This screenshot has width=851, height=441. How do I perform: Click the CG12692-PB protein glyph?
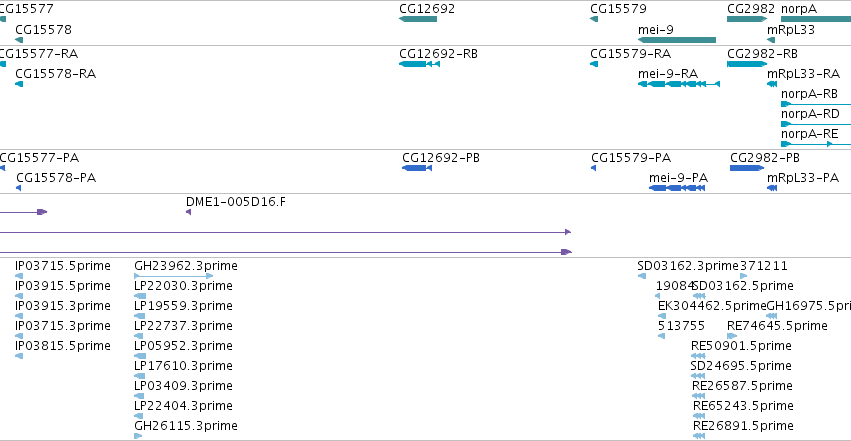pos(417,168)
